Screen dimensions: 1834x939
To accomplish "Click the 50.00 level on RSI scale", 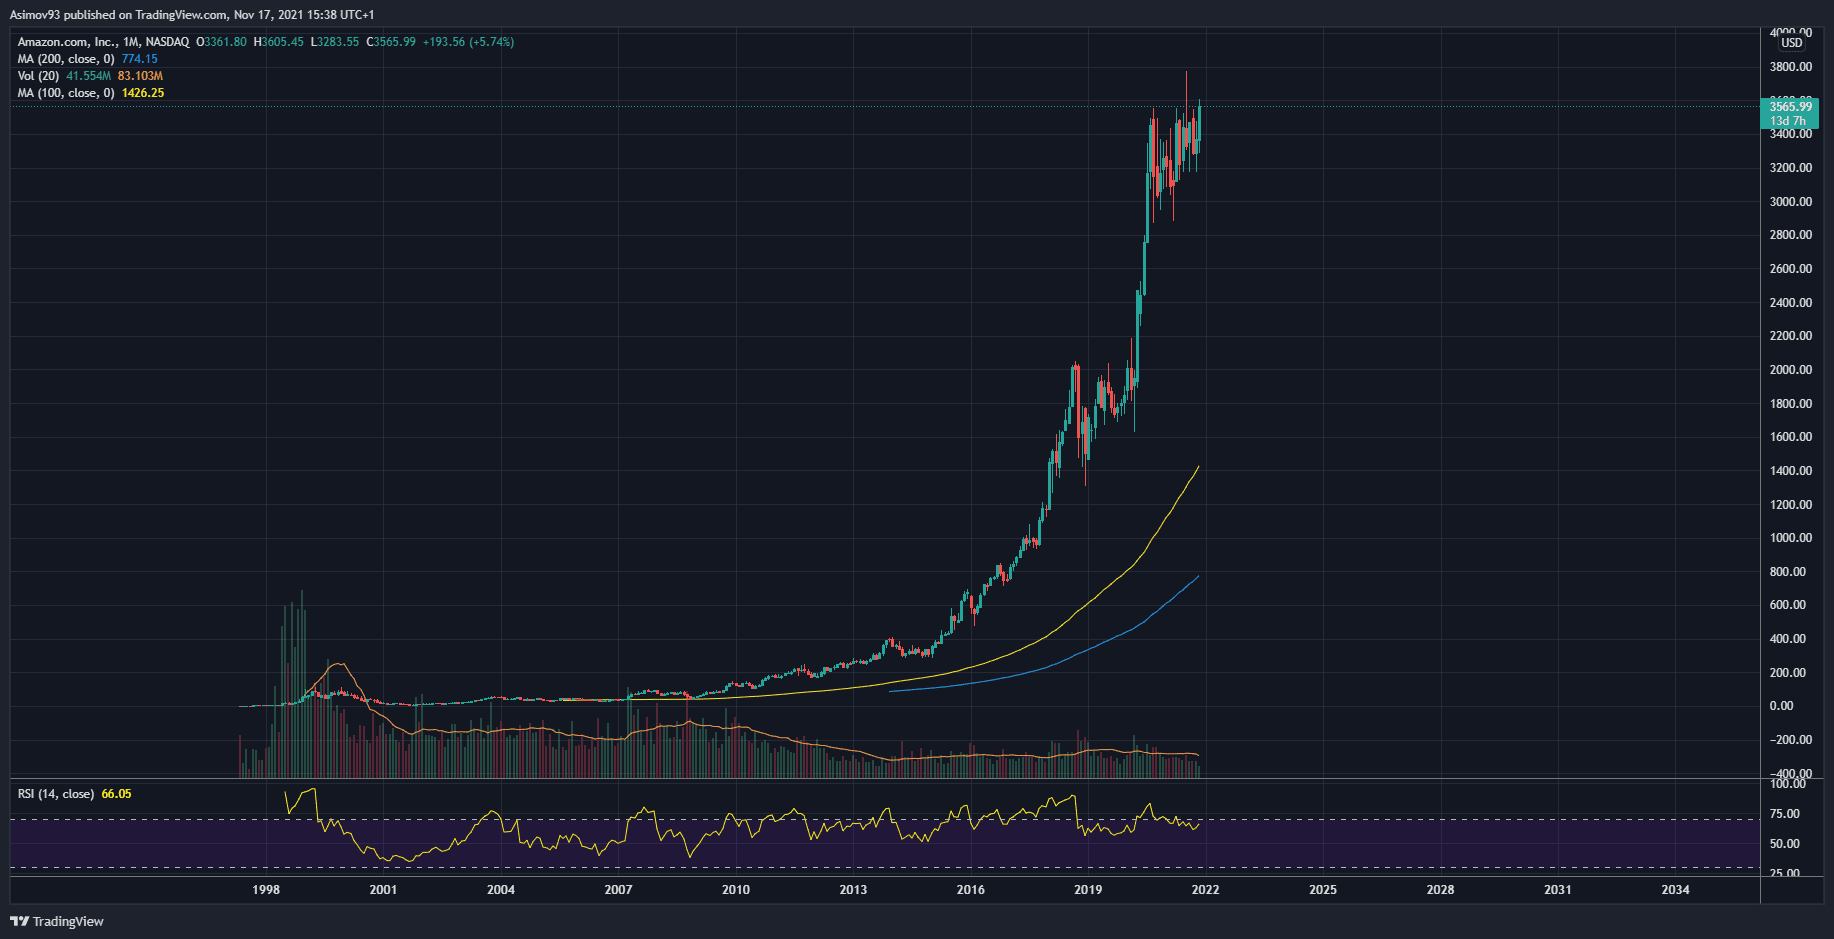I will click(x=1785, y=844).
